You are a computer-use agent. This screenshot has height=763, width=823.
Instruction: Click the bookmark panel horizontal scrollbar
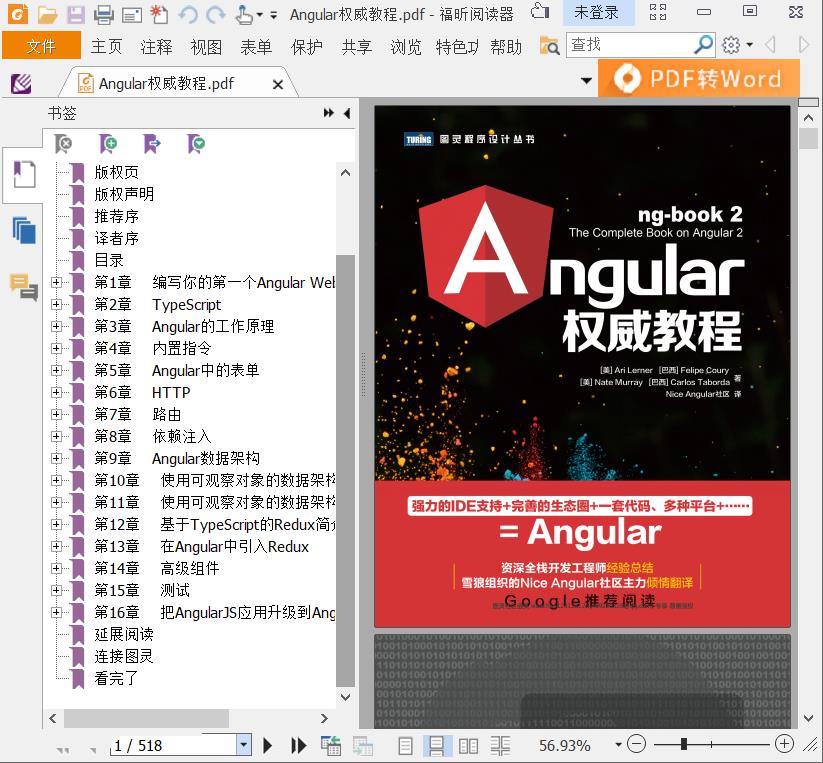pos(146,718)
